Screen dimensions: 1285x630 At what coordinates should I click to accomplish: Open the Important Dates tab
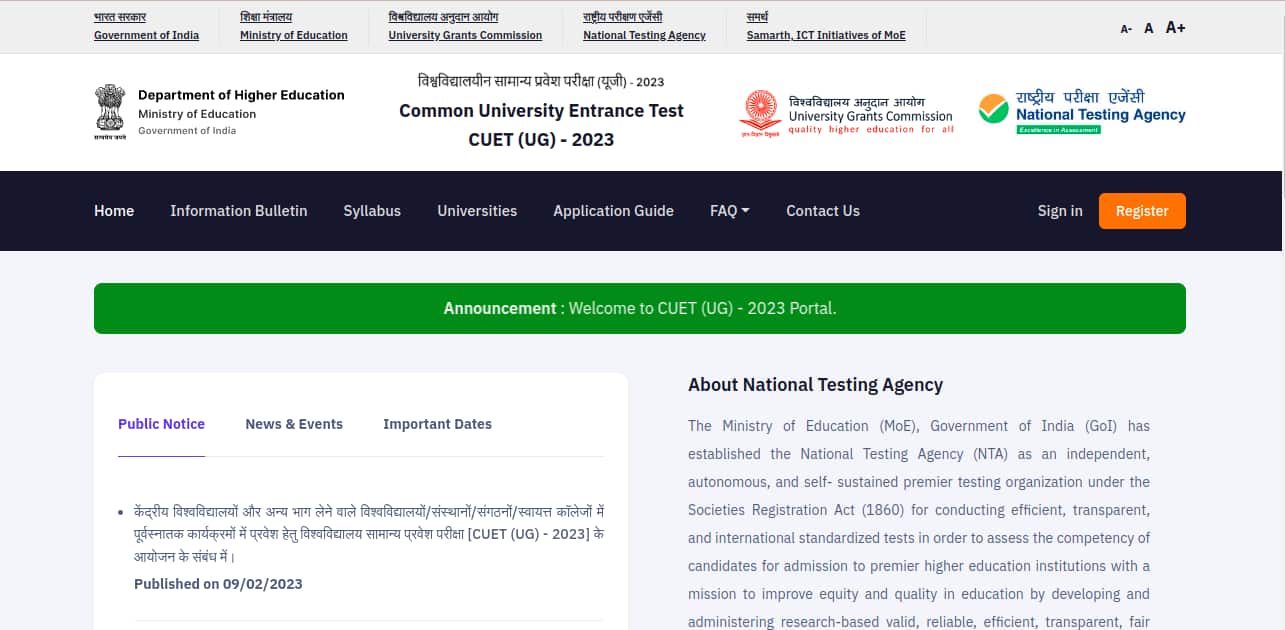coord(437,424)
